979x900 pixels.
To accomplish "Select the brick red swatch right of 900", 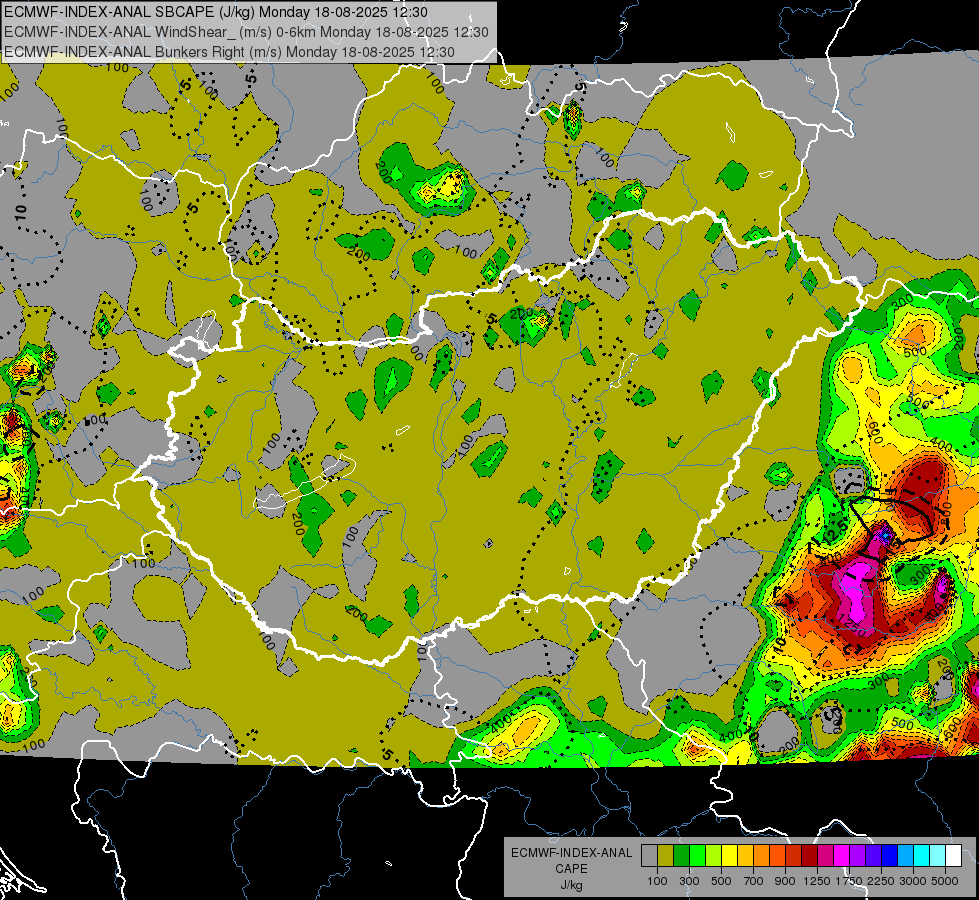I will [x=794, y=856].
